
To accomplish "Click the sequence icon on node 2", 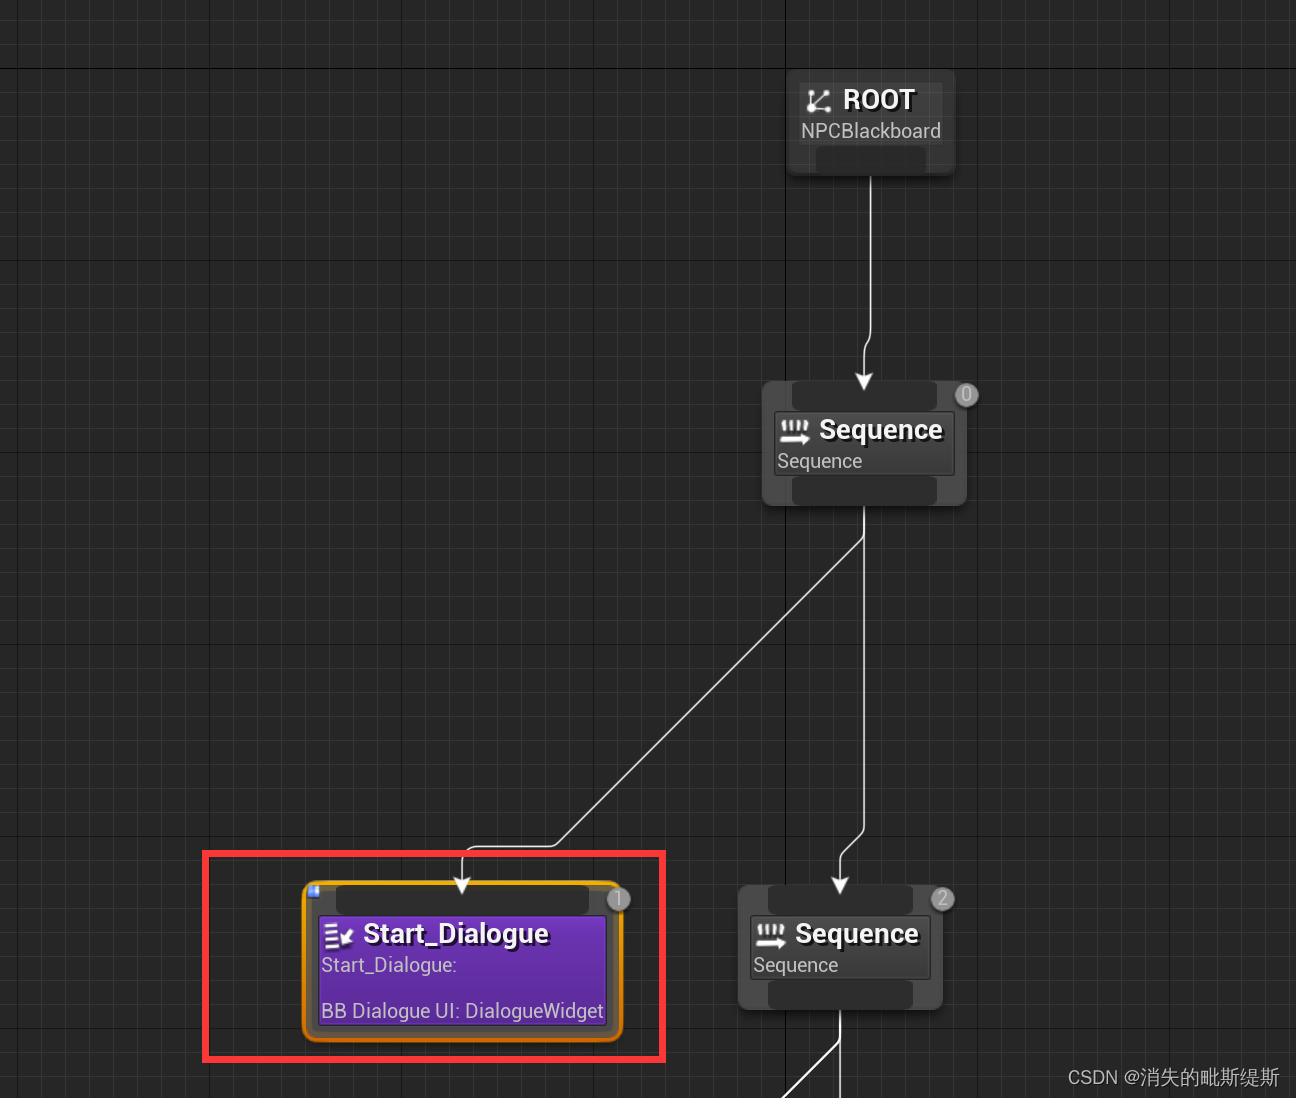I will click(x=771, y=935).
